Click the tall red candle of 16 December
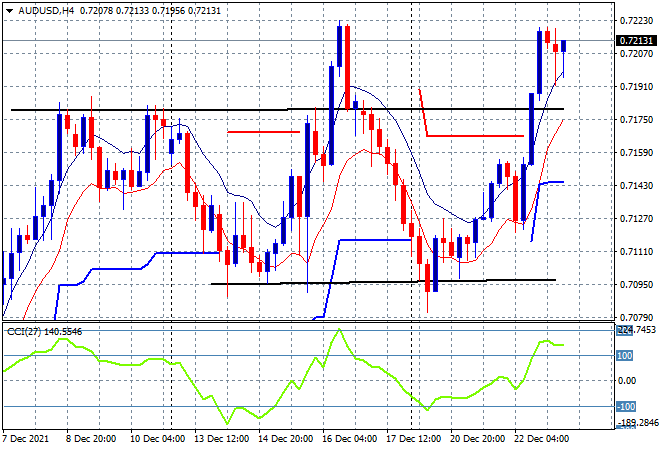 (347, 67)
